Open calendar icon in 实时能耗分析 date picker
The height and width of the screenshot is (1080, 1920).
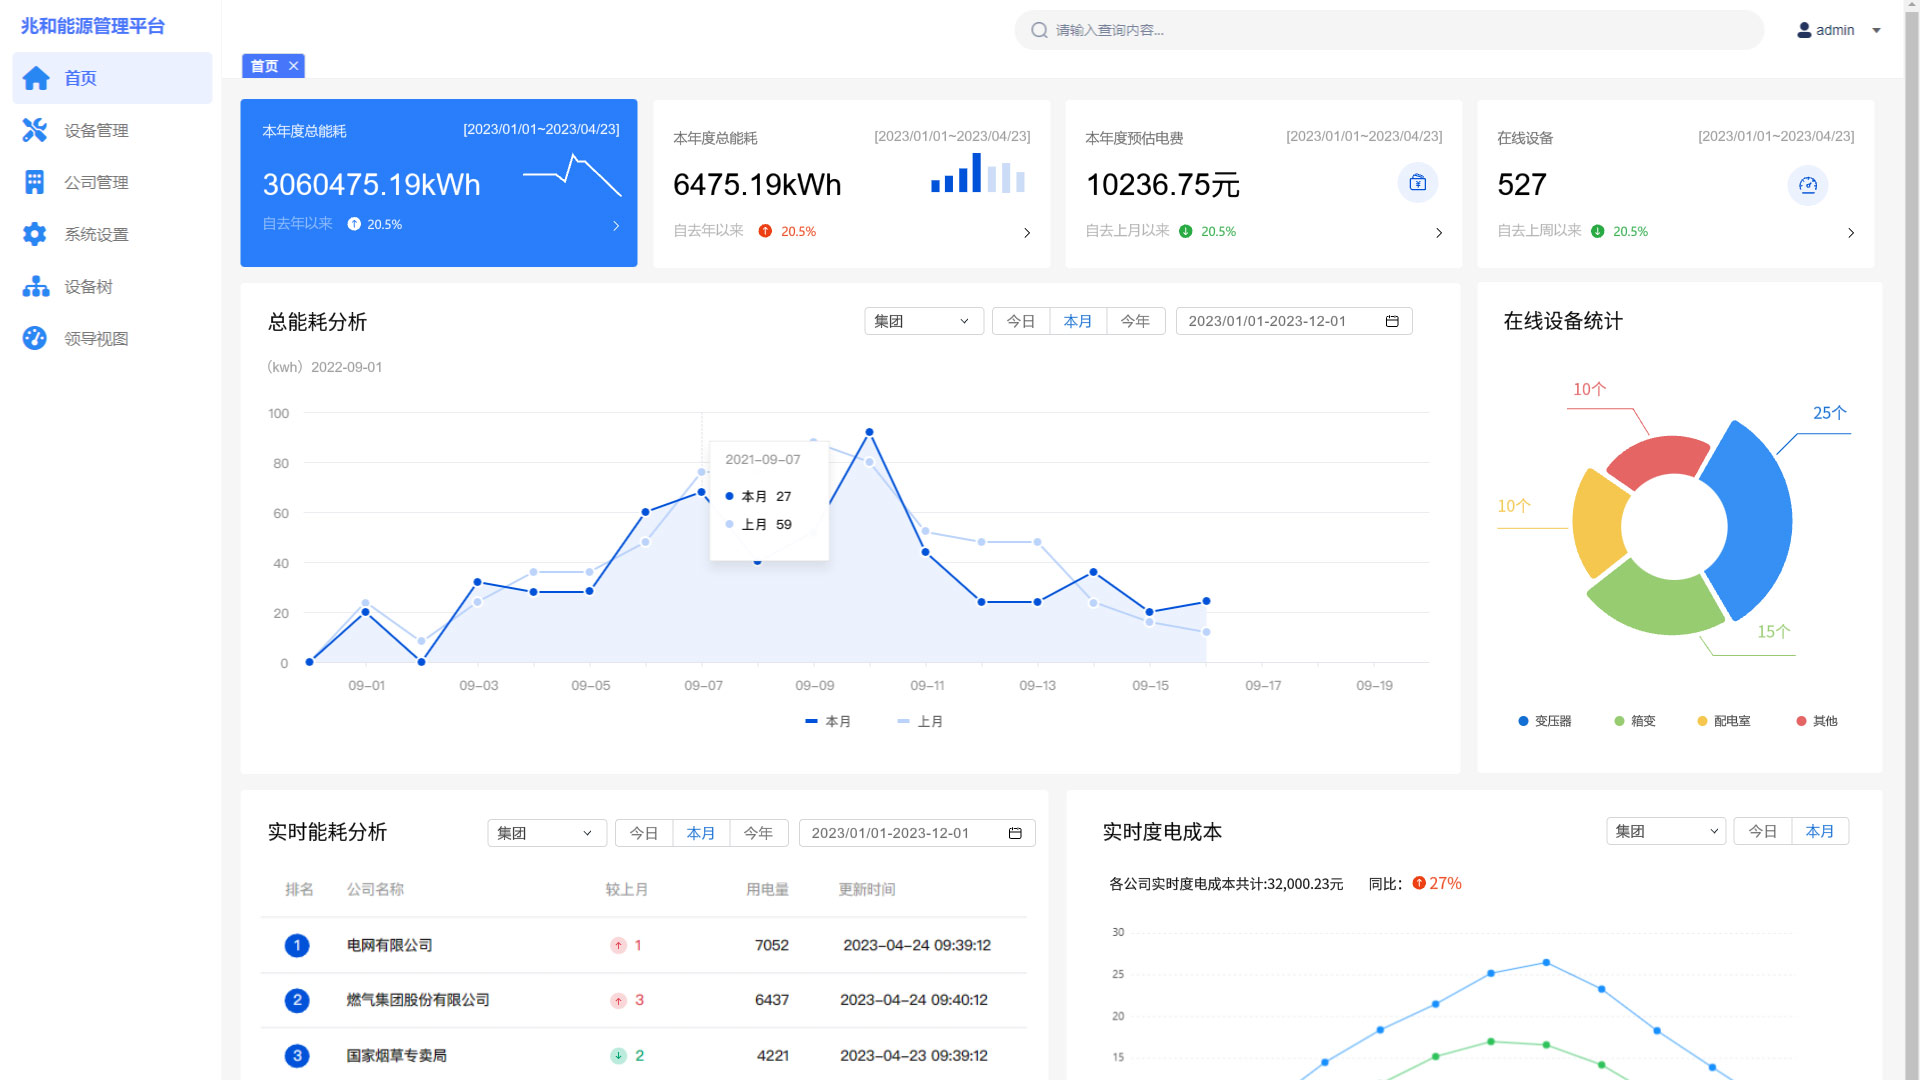coord(1015,833)
